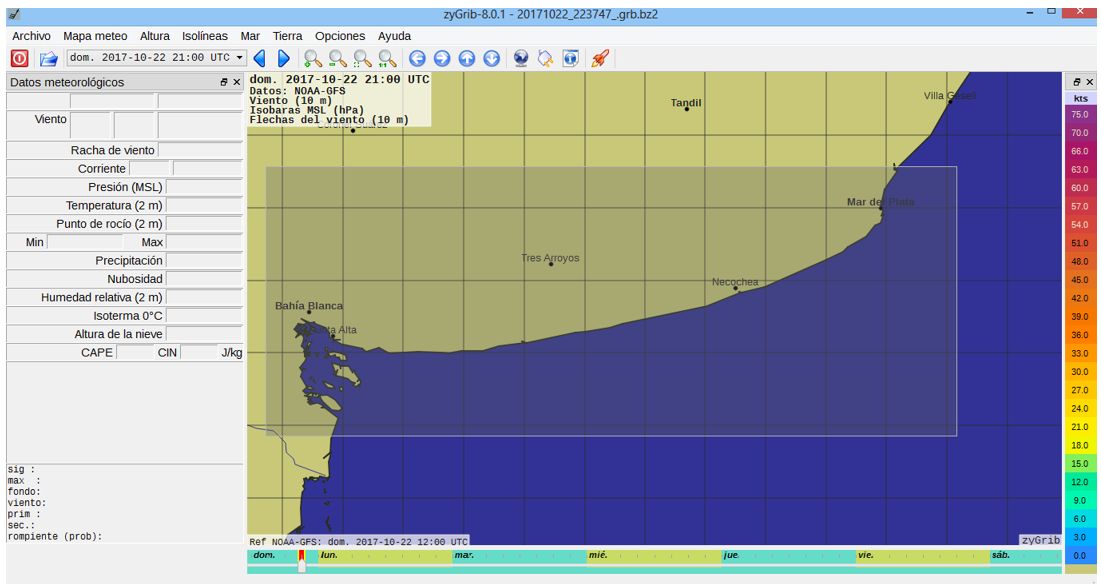The image size is (1101, 584).
Task: Click the zyGrib watermark label
Action: click(x=1041, y=540)
